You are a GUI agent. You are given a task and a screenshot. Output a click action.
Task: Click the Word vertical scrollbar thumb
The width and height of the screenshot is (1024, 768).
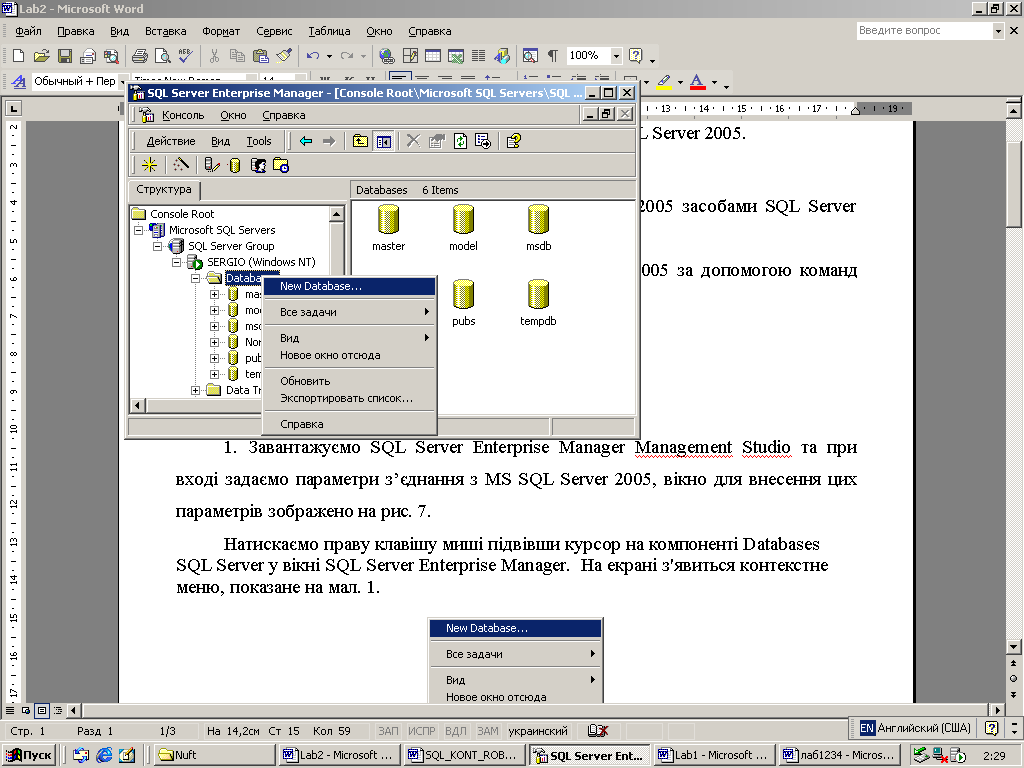[x=1014, y=183]
